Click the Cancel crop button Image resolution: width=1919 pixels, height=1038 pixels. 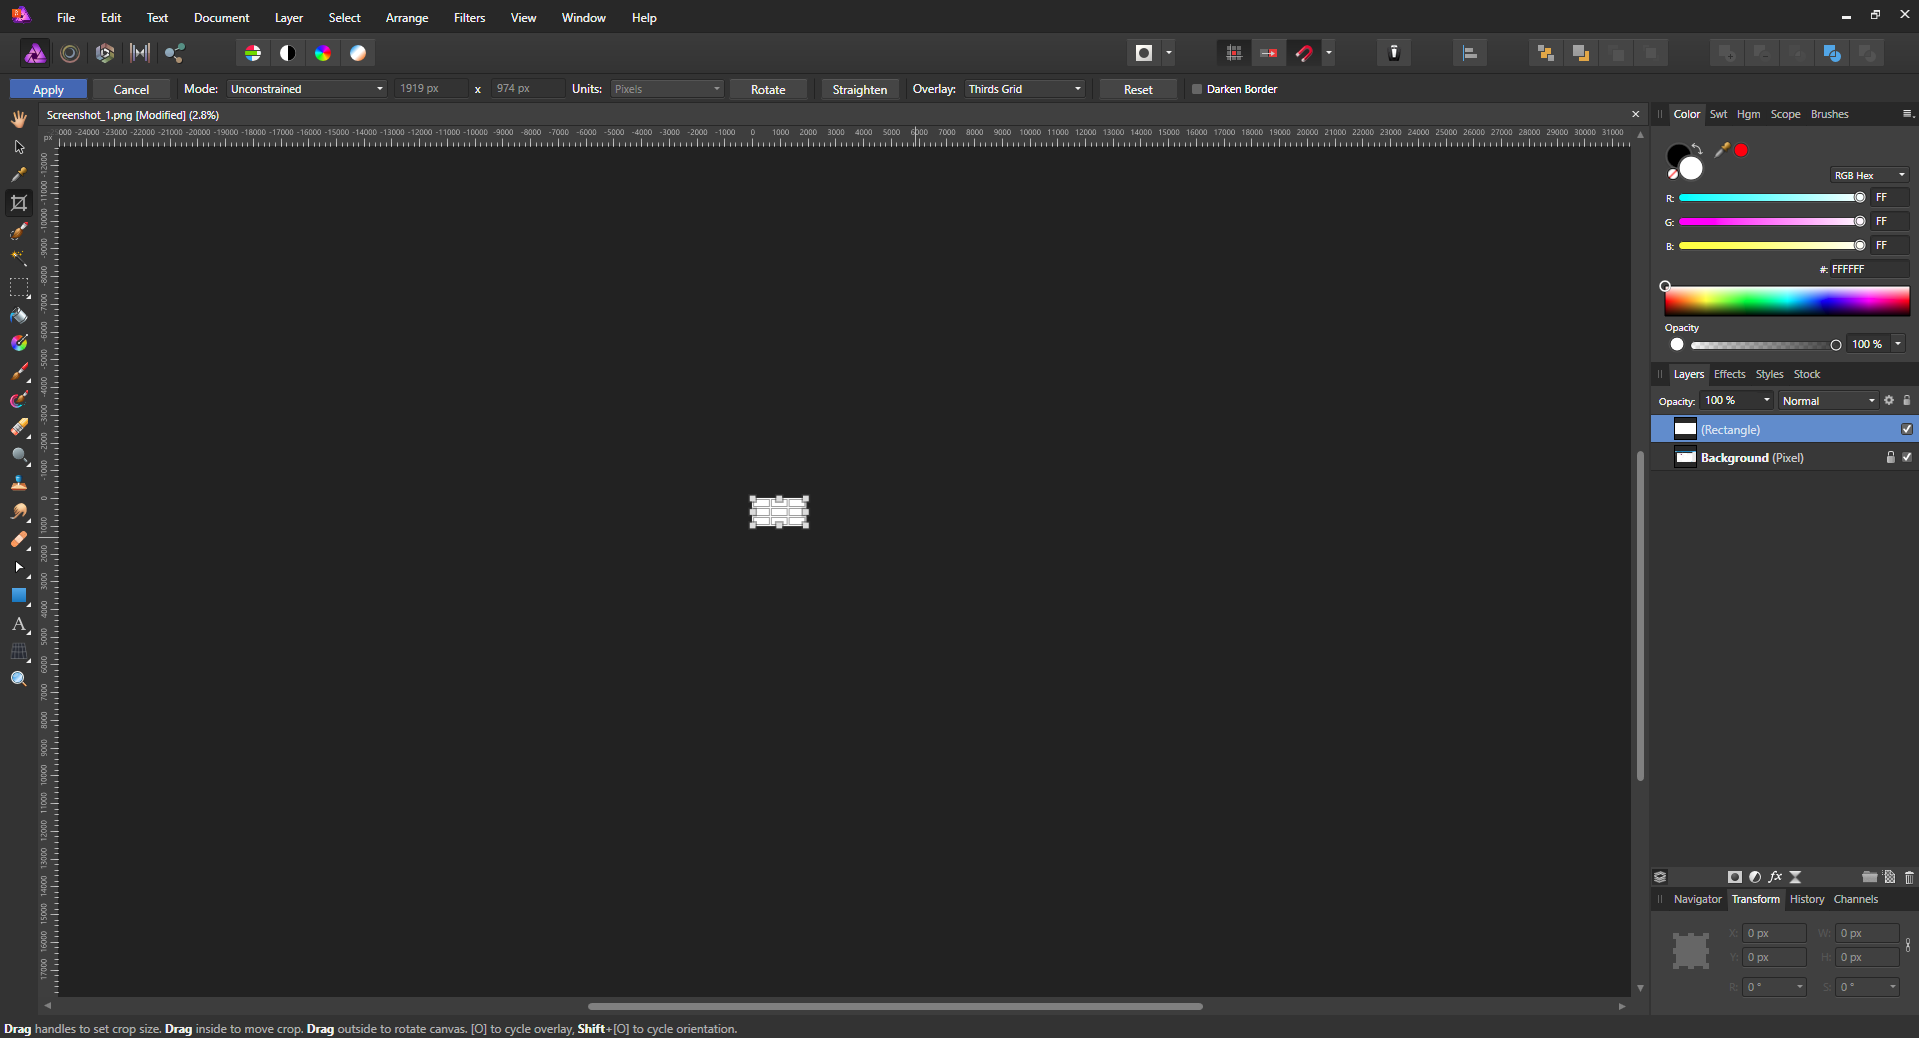coord(131,89)
